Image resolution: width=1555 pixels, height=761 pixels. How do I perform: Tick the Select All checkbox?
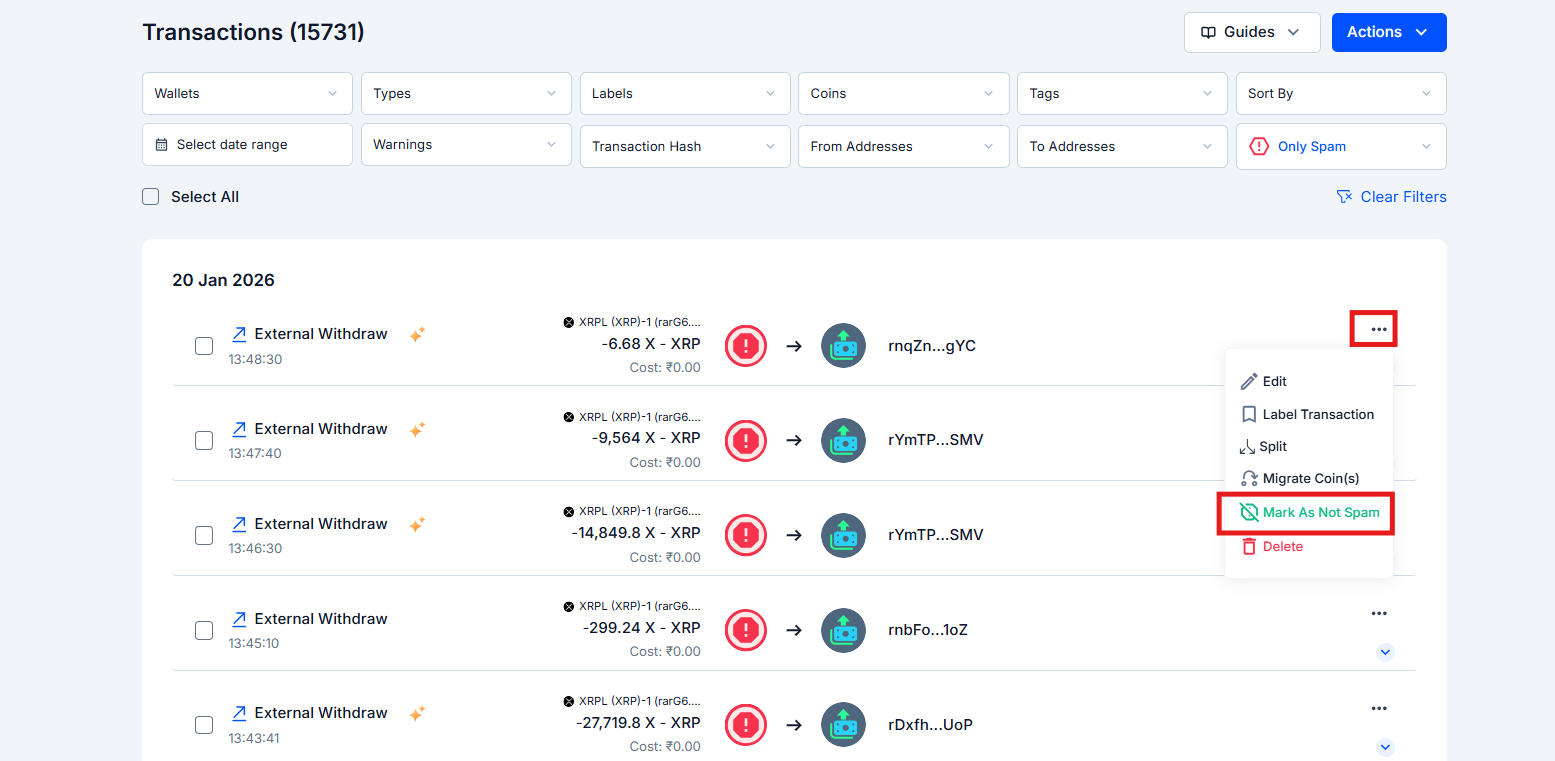click(x=151, y=197)
